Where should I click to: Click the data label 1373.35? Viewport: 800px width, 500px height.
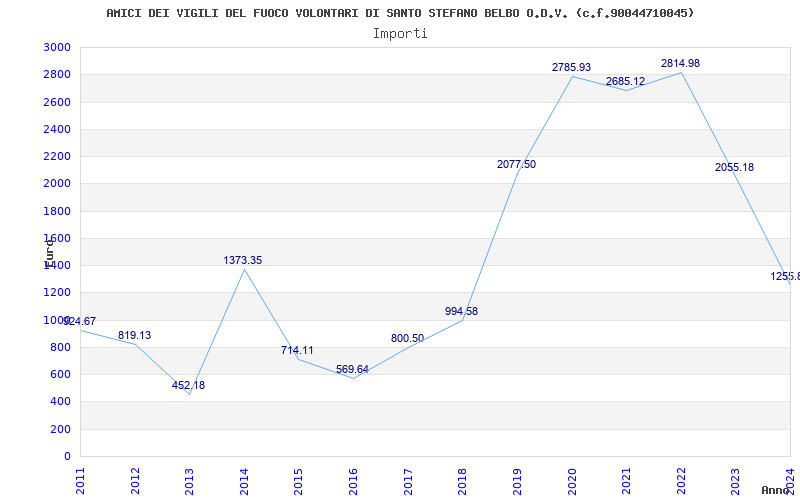[243, 260]
